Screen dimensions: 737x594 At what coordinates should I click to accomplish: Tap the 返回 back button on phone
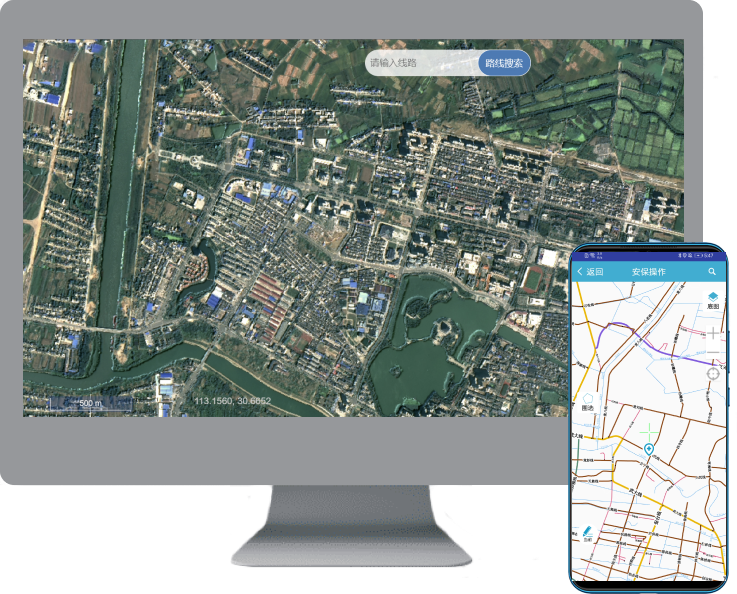coord(590,272)
